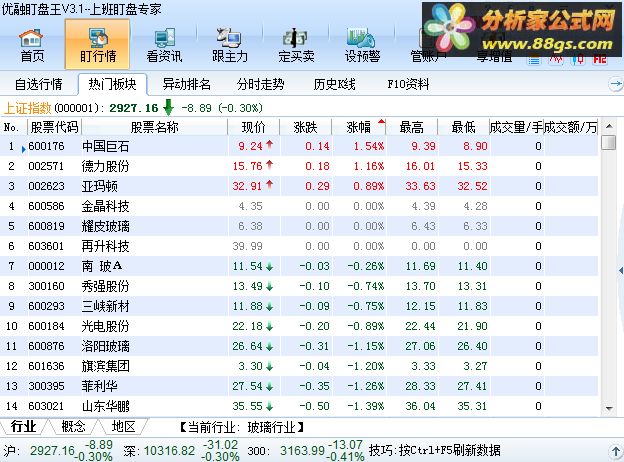This screenshot has width=624, height=462.
Task: Sort by the 股票名称 column header
Action: pos(154,127)
